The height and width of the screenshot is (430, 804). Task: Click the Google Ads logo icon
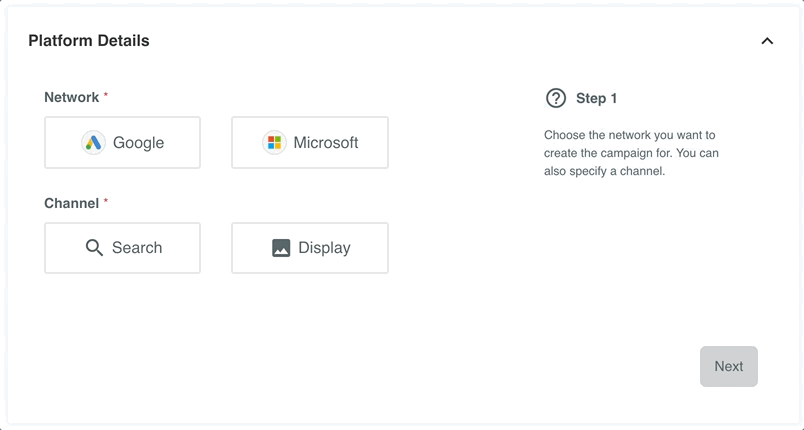click(x=93, y=142)
